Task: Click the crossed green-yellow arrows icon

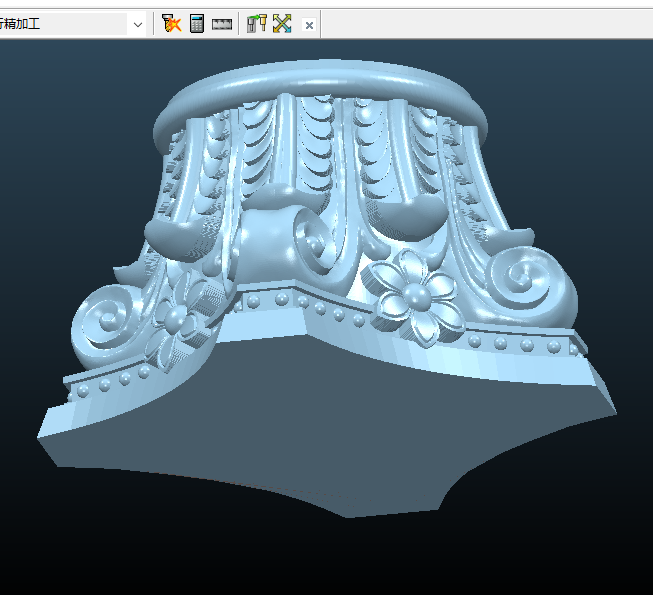Action: tap(282, 24)
